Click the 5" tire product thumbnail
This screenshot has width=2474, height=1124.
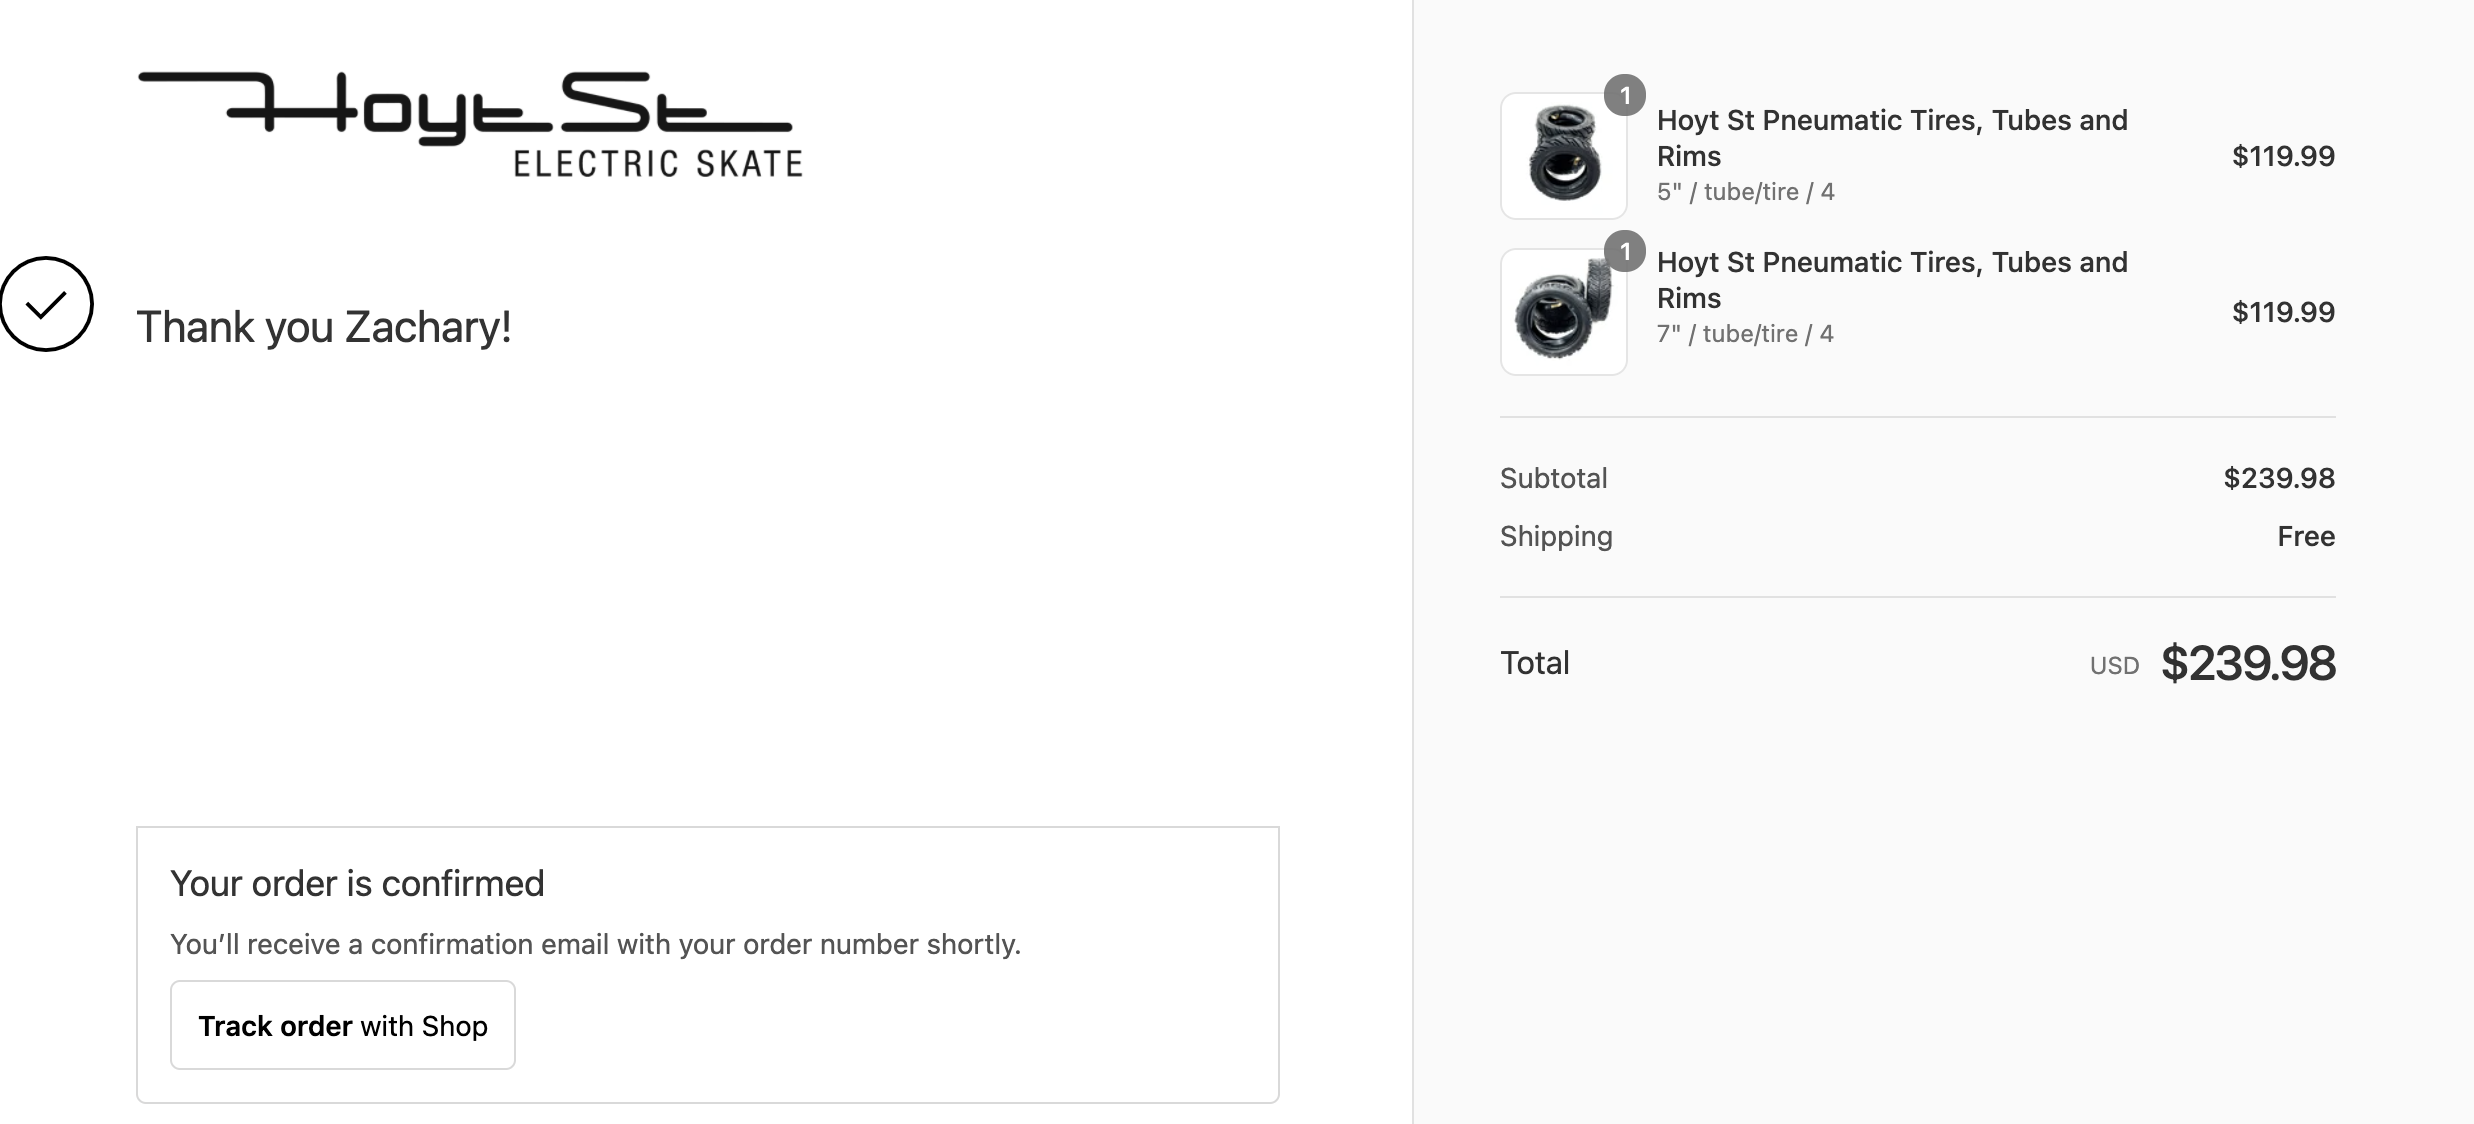1563,156
